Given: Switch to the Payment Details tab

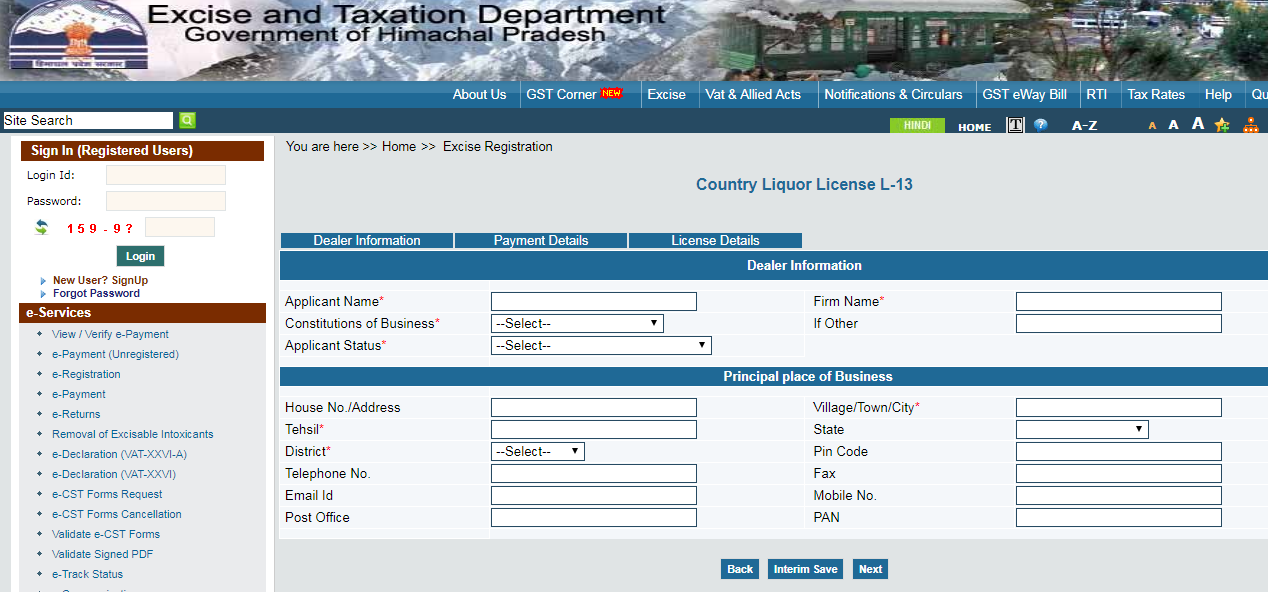Looking at the screenshot, I should 540,240.
